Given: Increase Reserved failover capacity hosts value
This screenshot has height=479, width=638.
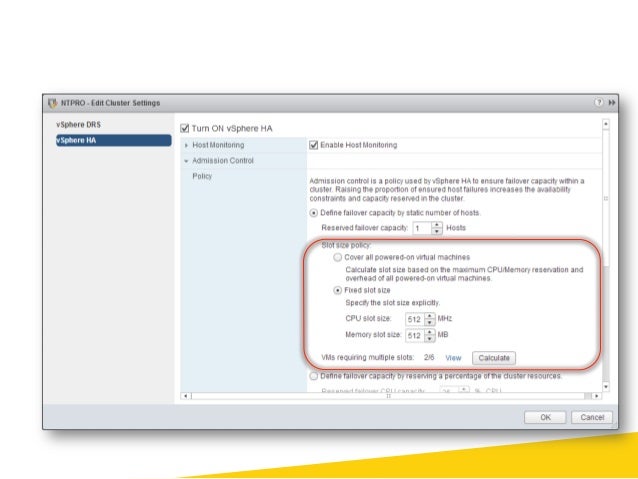Looking at the screenshot, I should click(437, 225).
